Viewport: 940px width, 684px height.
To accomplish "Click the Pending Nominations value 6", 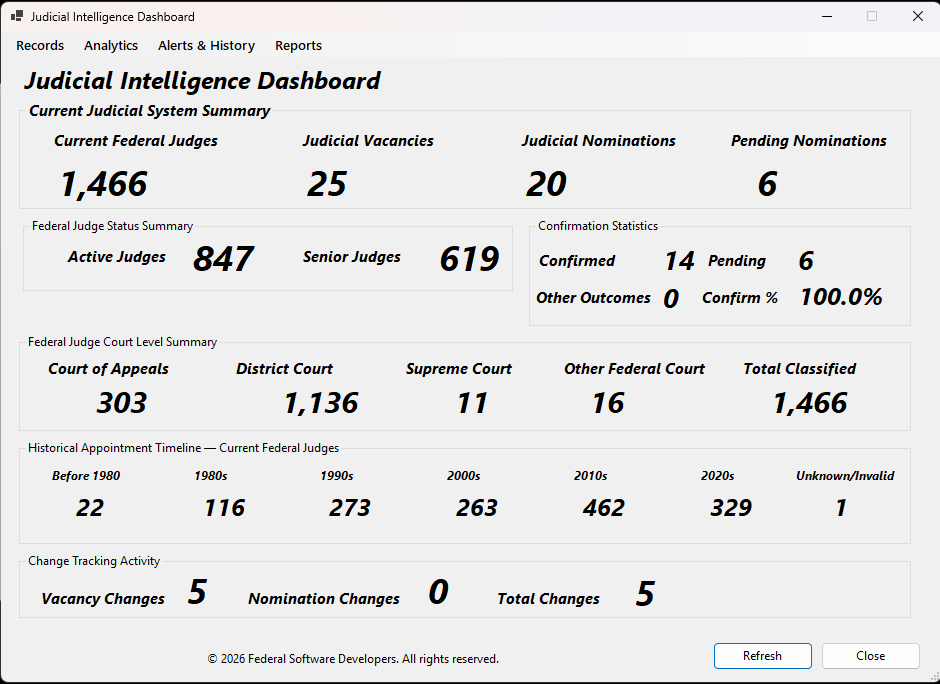I will 767,183.
